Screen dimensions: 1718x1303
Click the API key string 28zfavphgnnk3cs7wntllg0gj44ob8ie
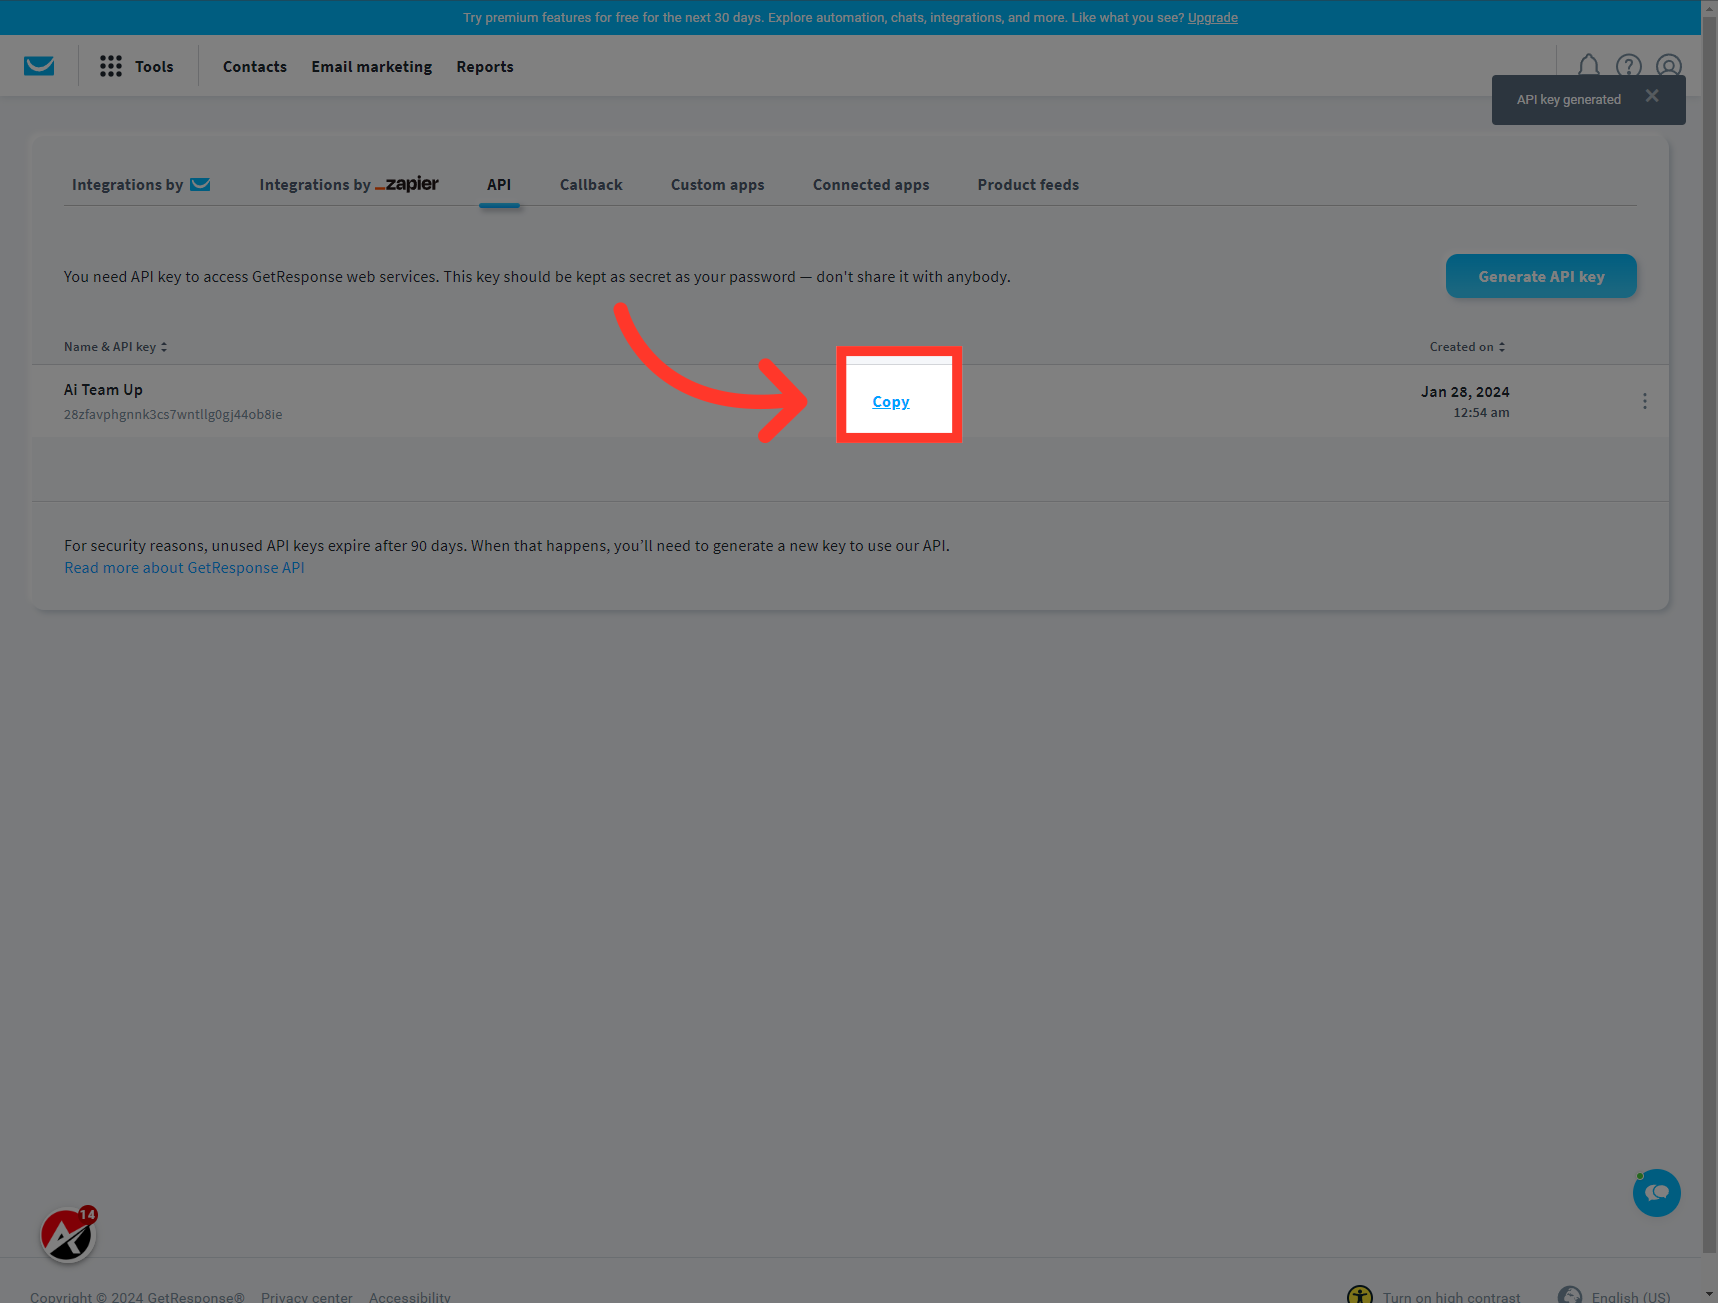click(x=173, y=414)
